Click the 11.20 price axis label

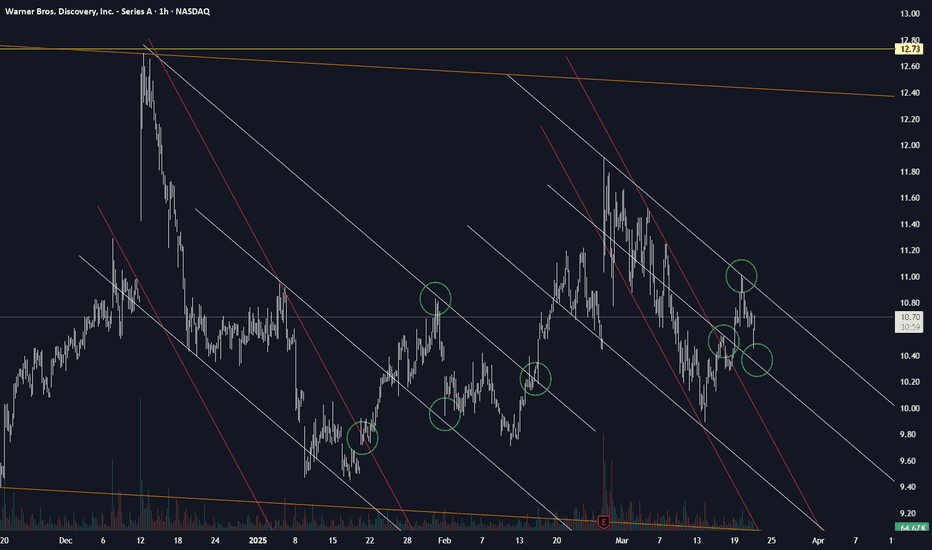(910, 250)
